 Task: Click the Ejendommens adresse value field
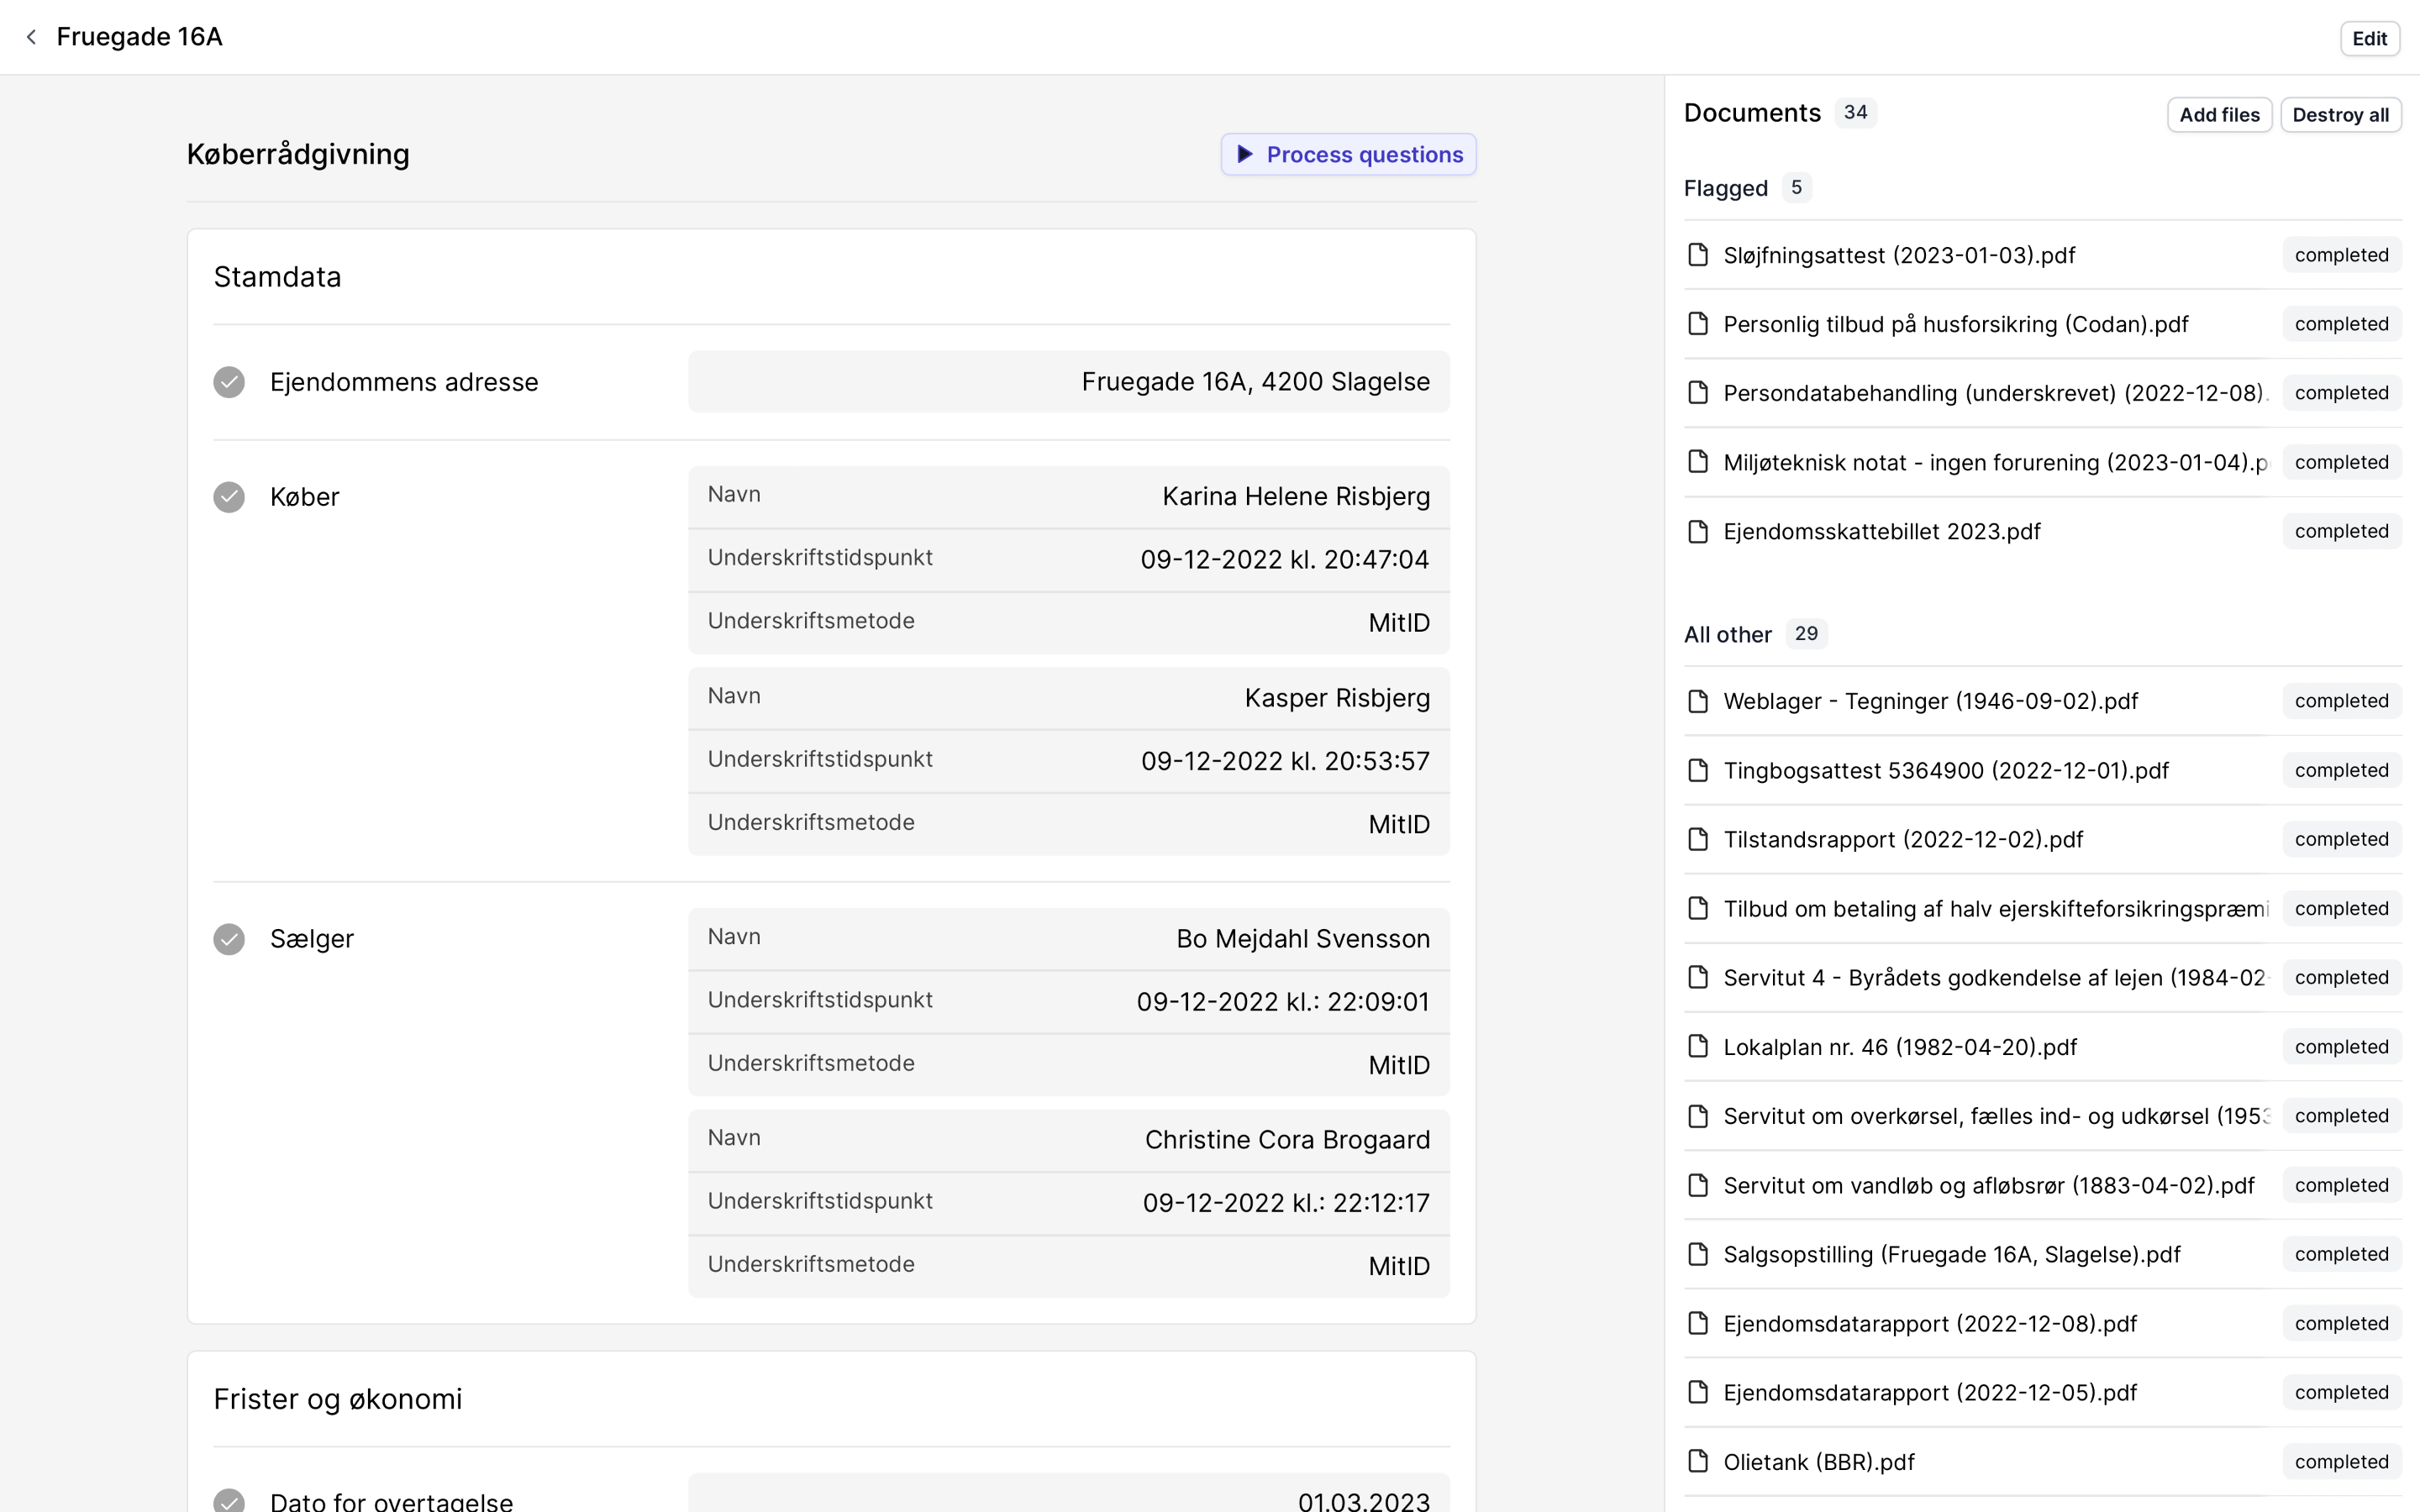click(x=1068, y=382)
